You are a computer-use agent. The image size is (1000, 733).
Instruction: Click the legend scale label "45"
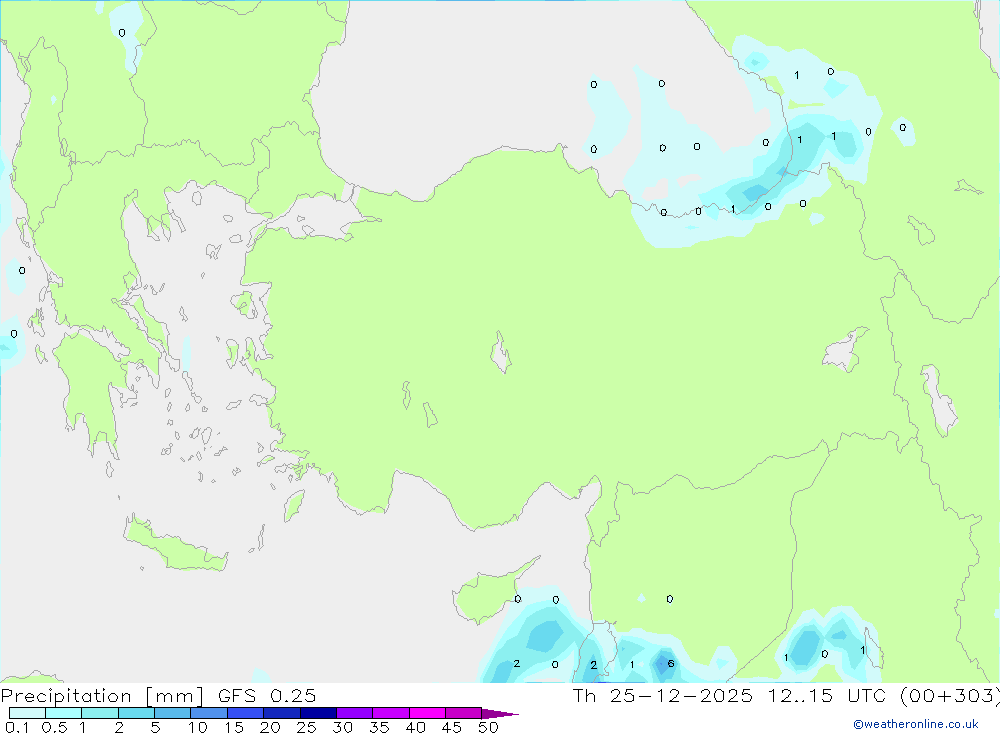(x=452, y=727)
